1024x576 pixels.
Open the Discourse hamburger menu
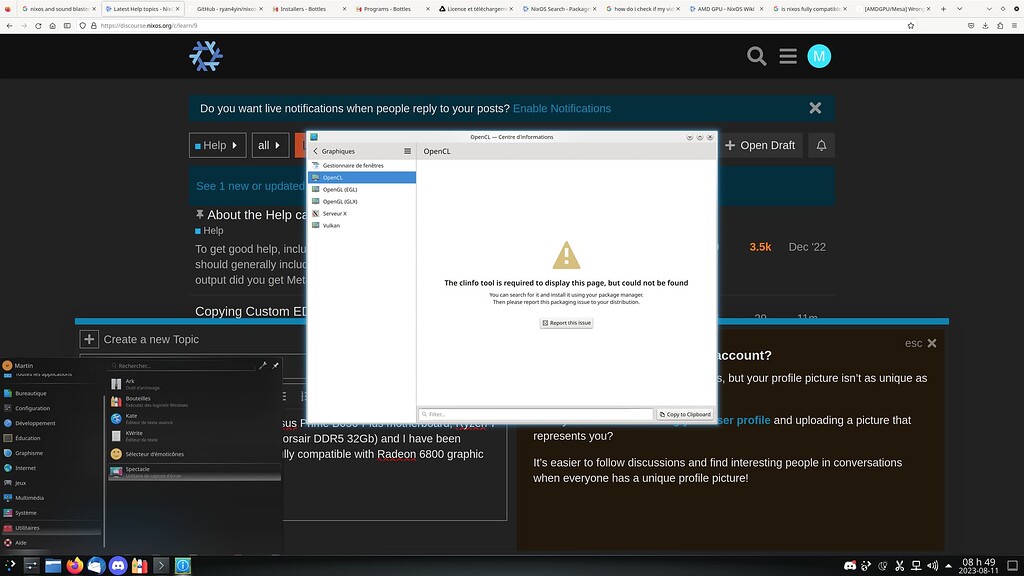point(788,56)
